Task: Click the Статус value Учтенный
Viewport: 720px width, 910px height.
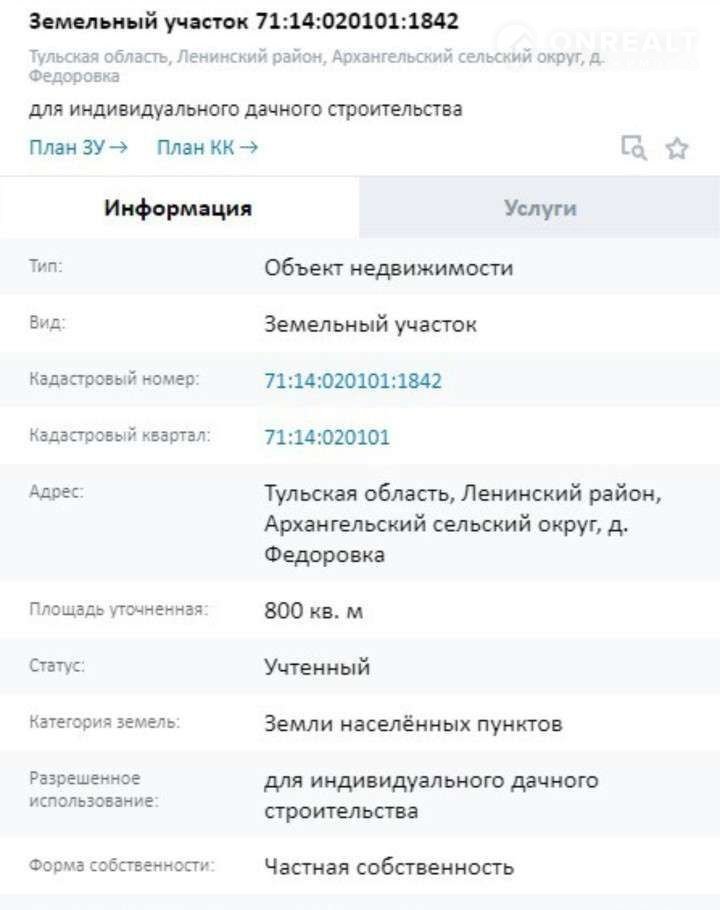Action: point(317,667)
